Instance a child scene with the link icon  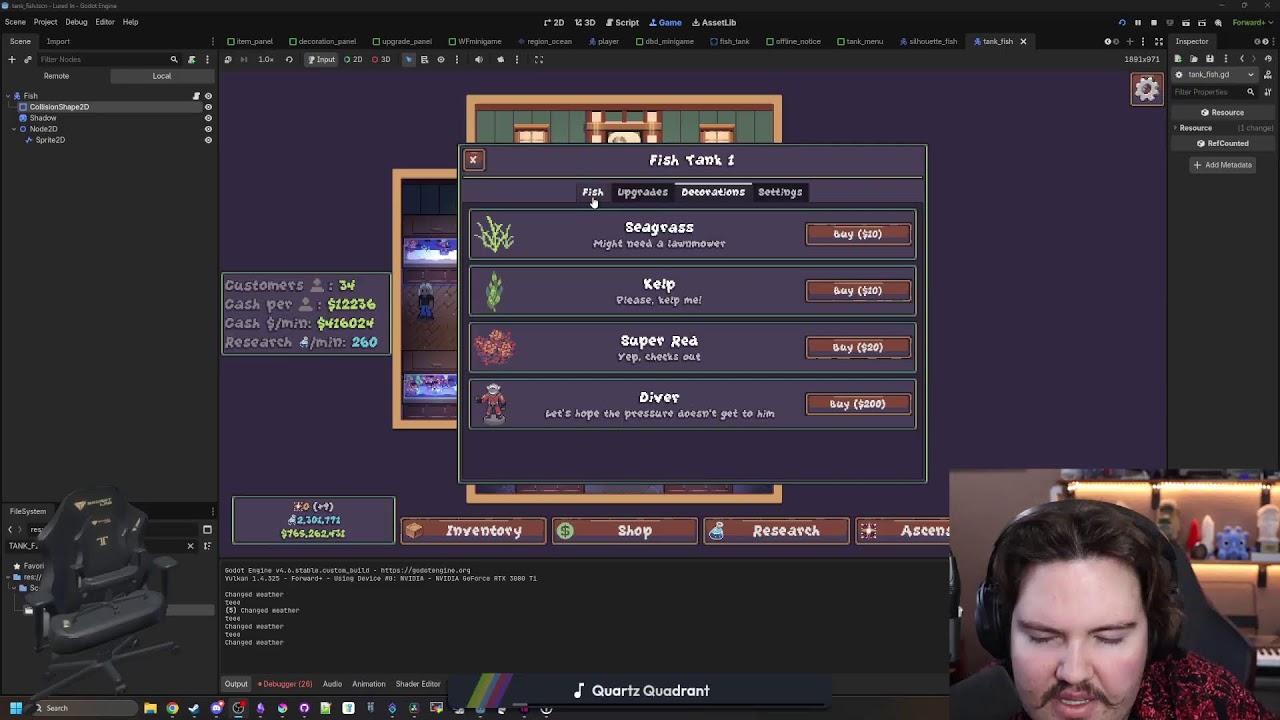click(27, 59)
